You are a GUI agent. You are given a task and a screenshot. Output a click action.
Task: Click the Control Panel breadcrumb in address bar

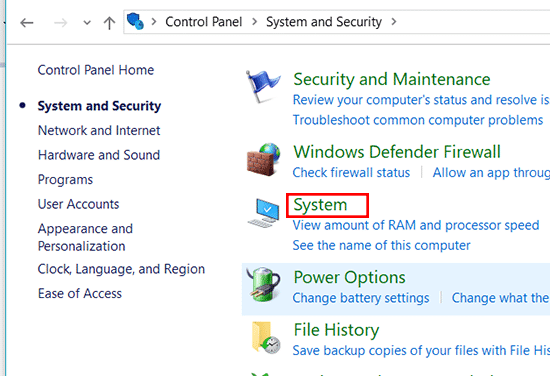click(x=204, y=22)
